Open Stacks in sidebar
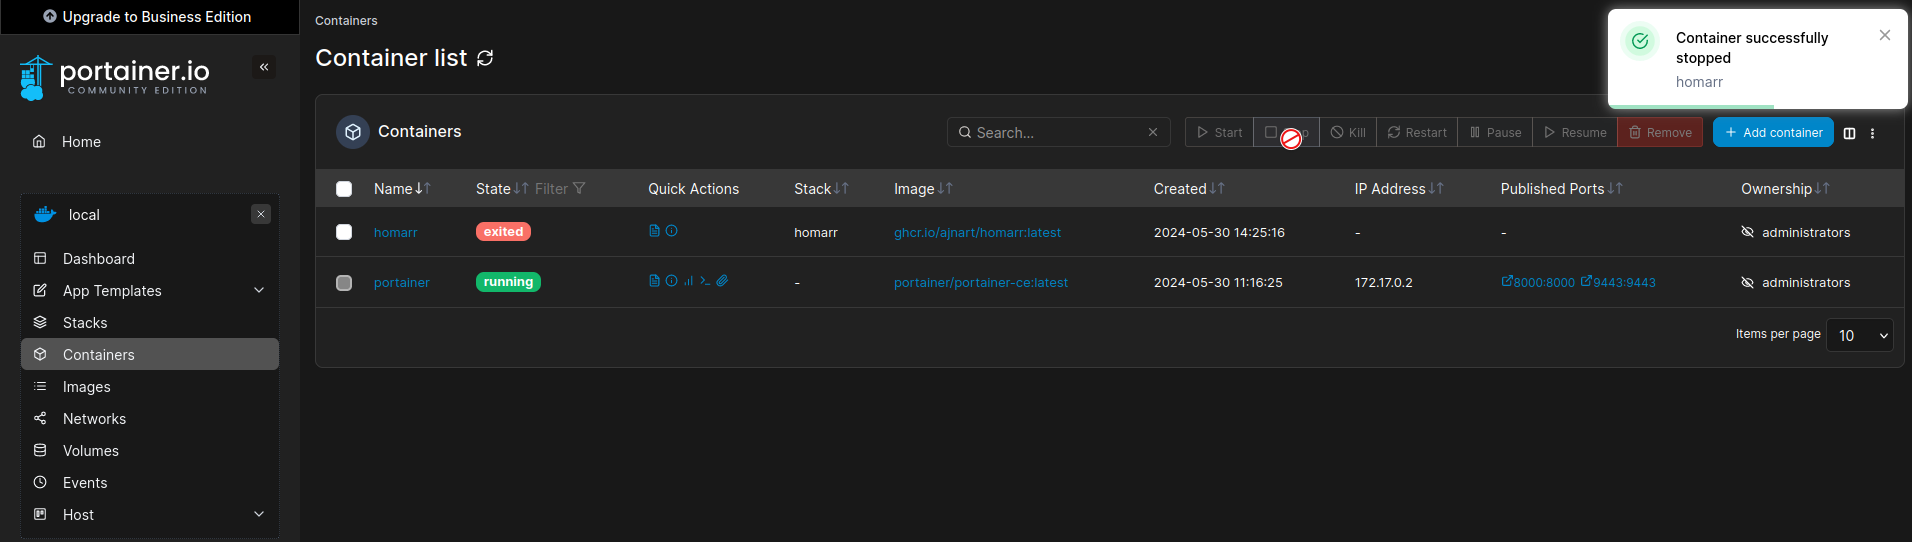This screenshot has height=542, width=1912. (x=150, y=322)
